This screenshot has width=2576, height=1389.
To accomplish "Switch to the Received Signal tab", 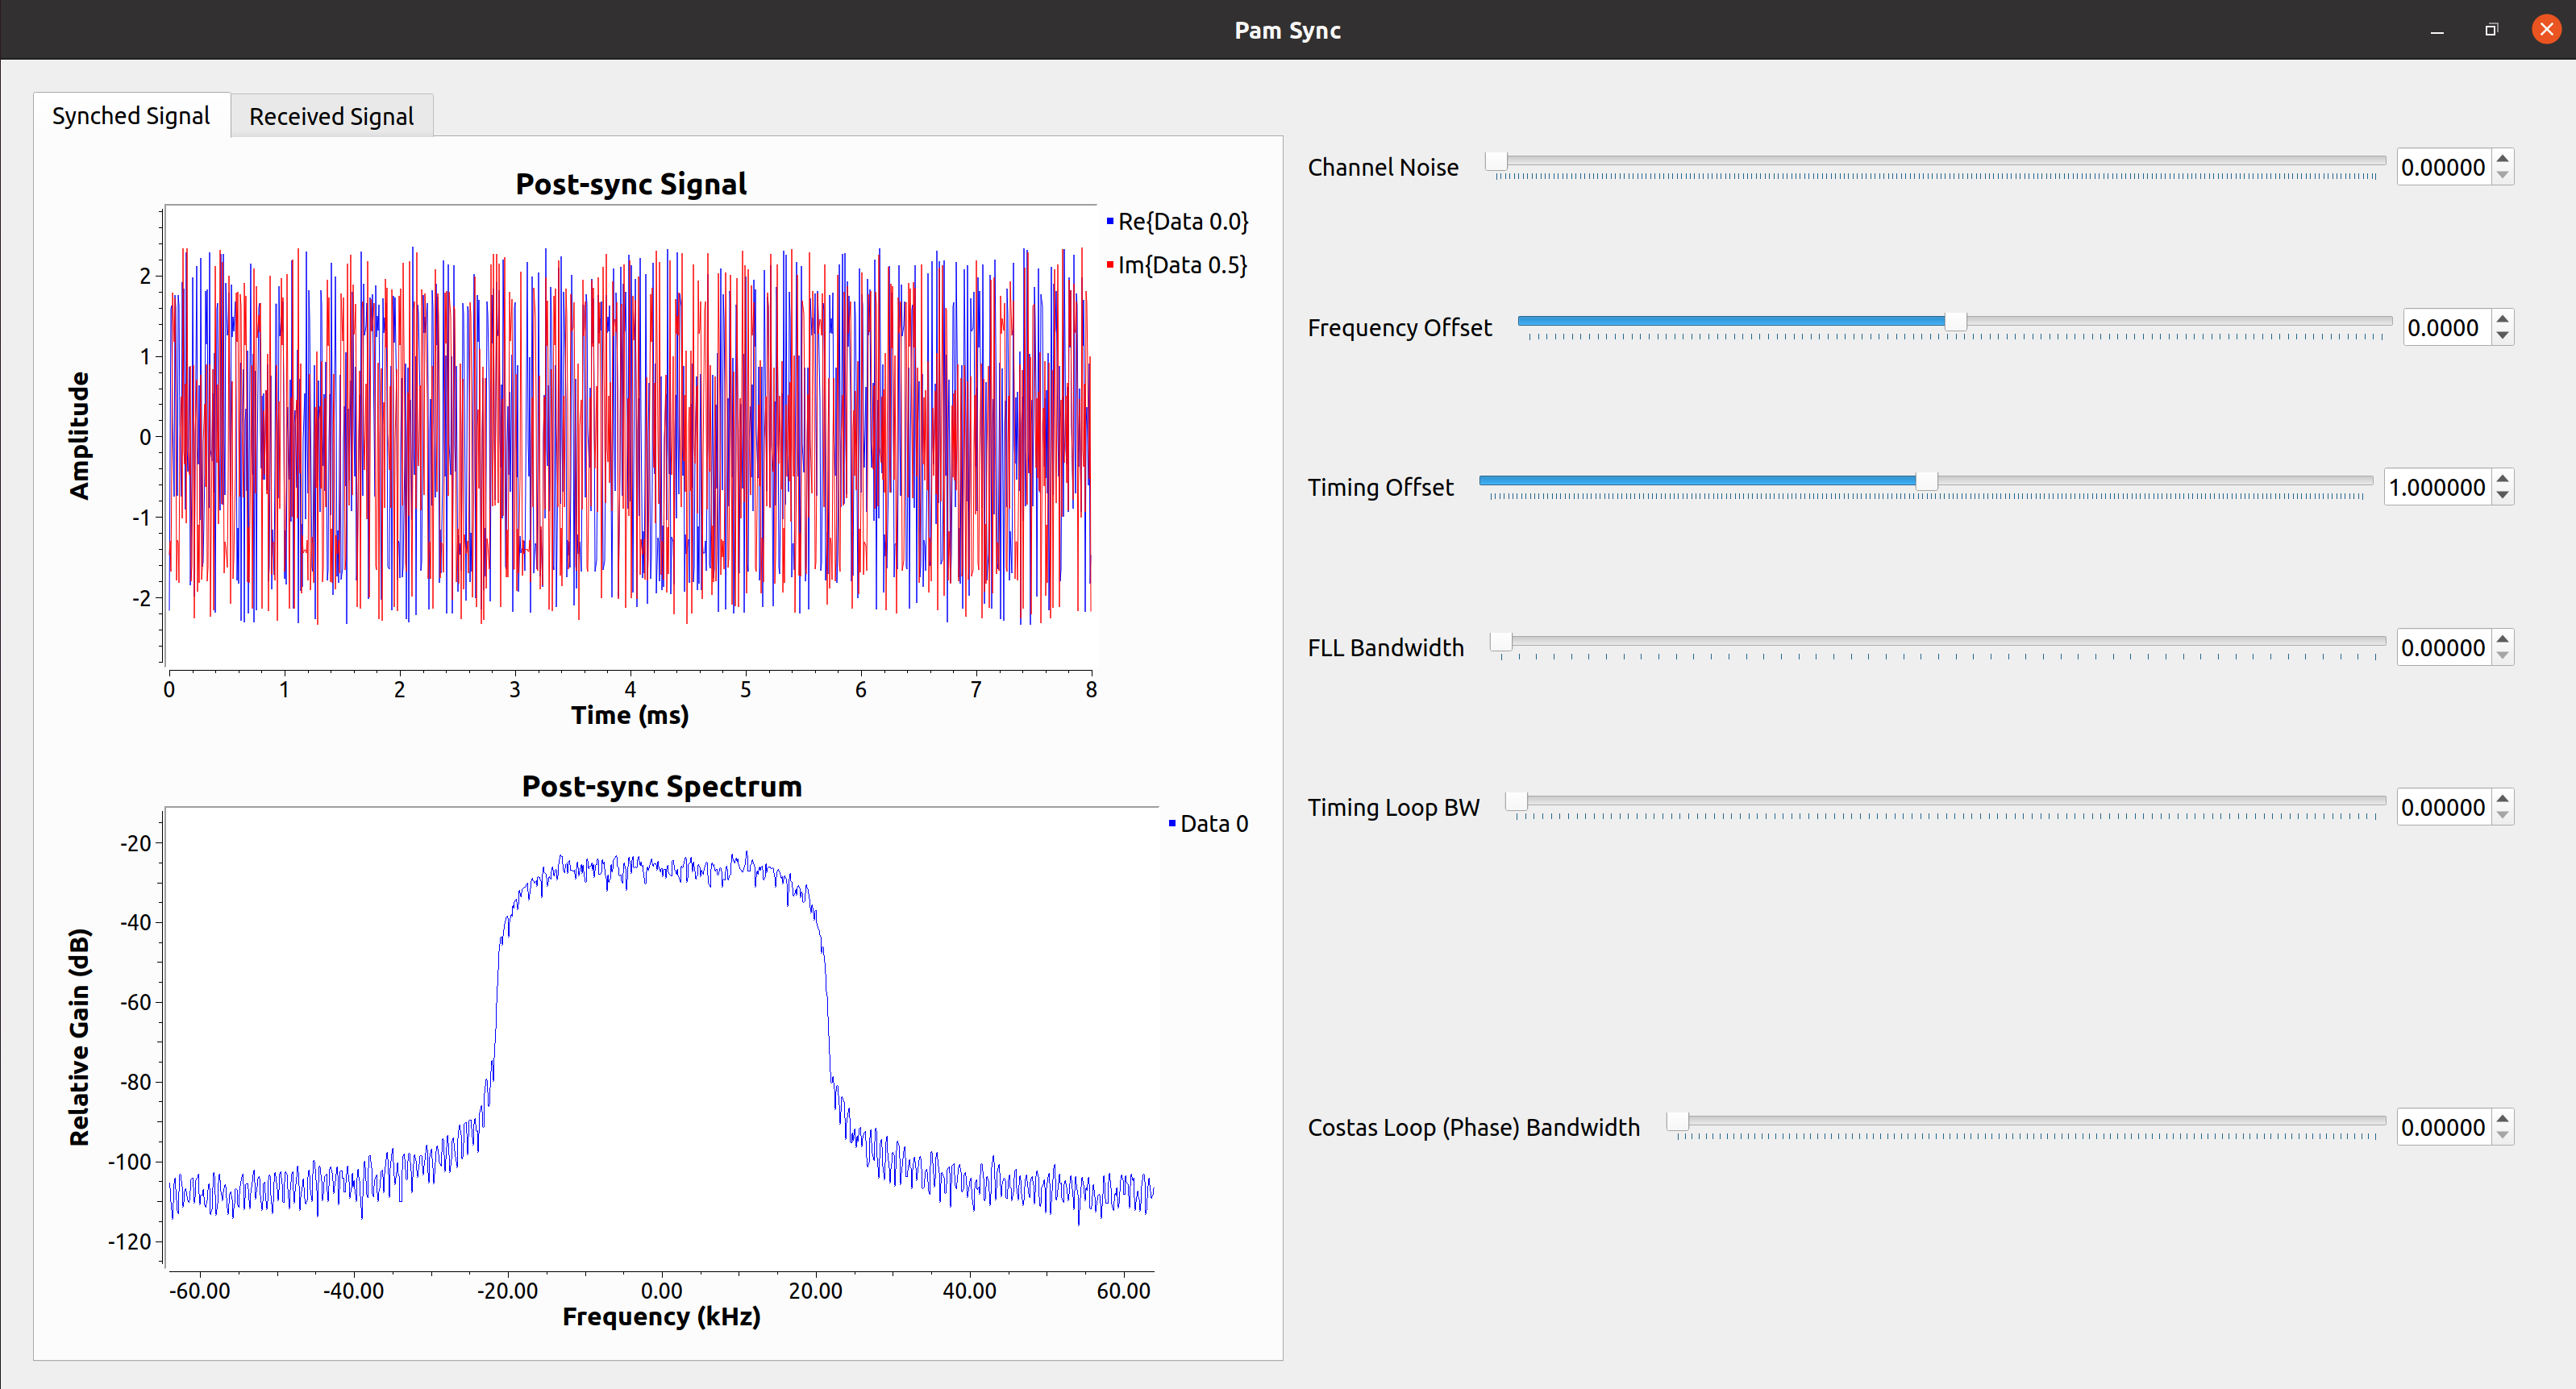I will point(331,117).
